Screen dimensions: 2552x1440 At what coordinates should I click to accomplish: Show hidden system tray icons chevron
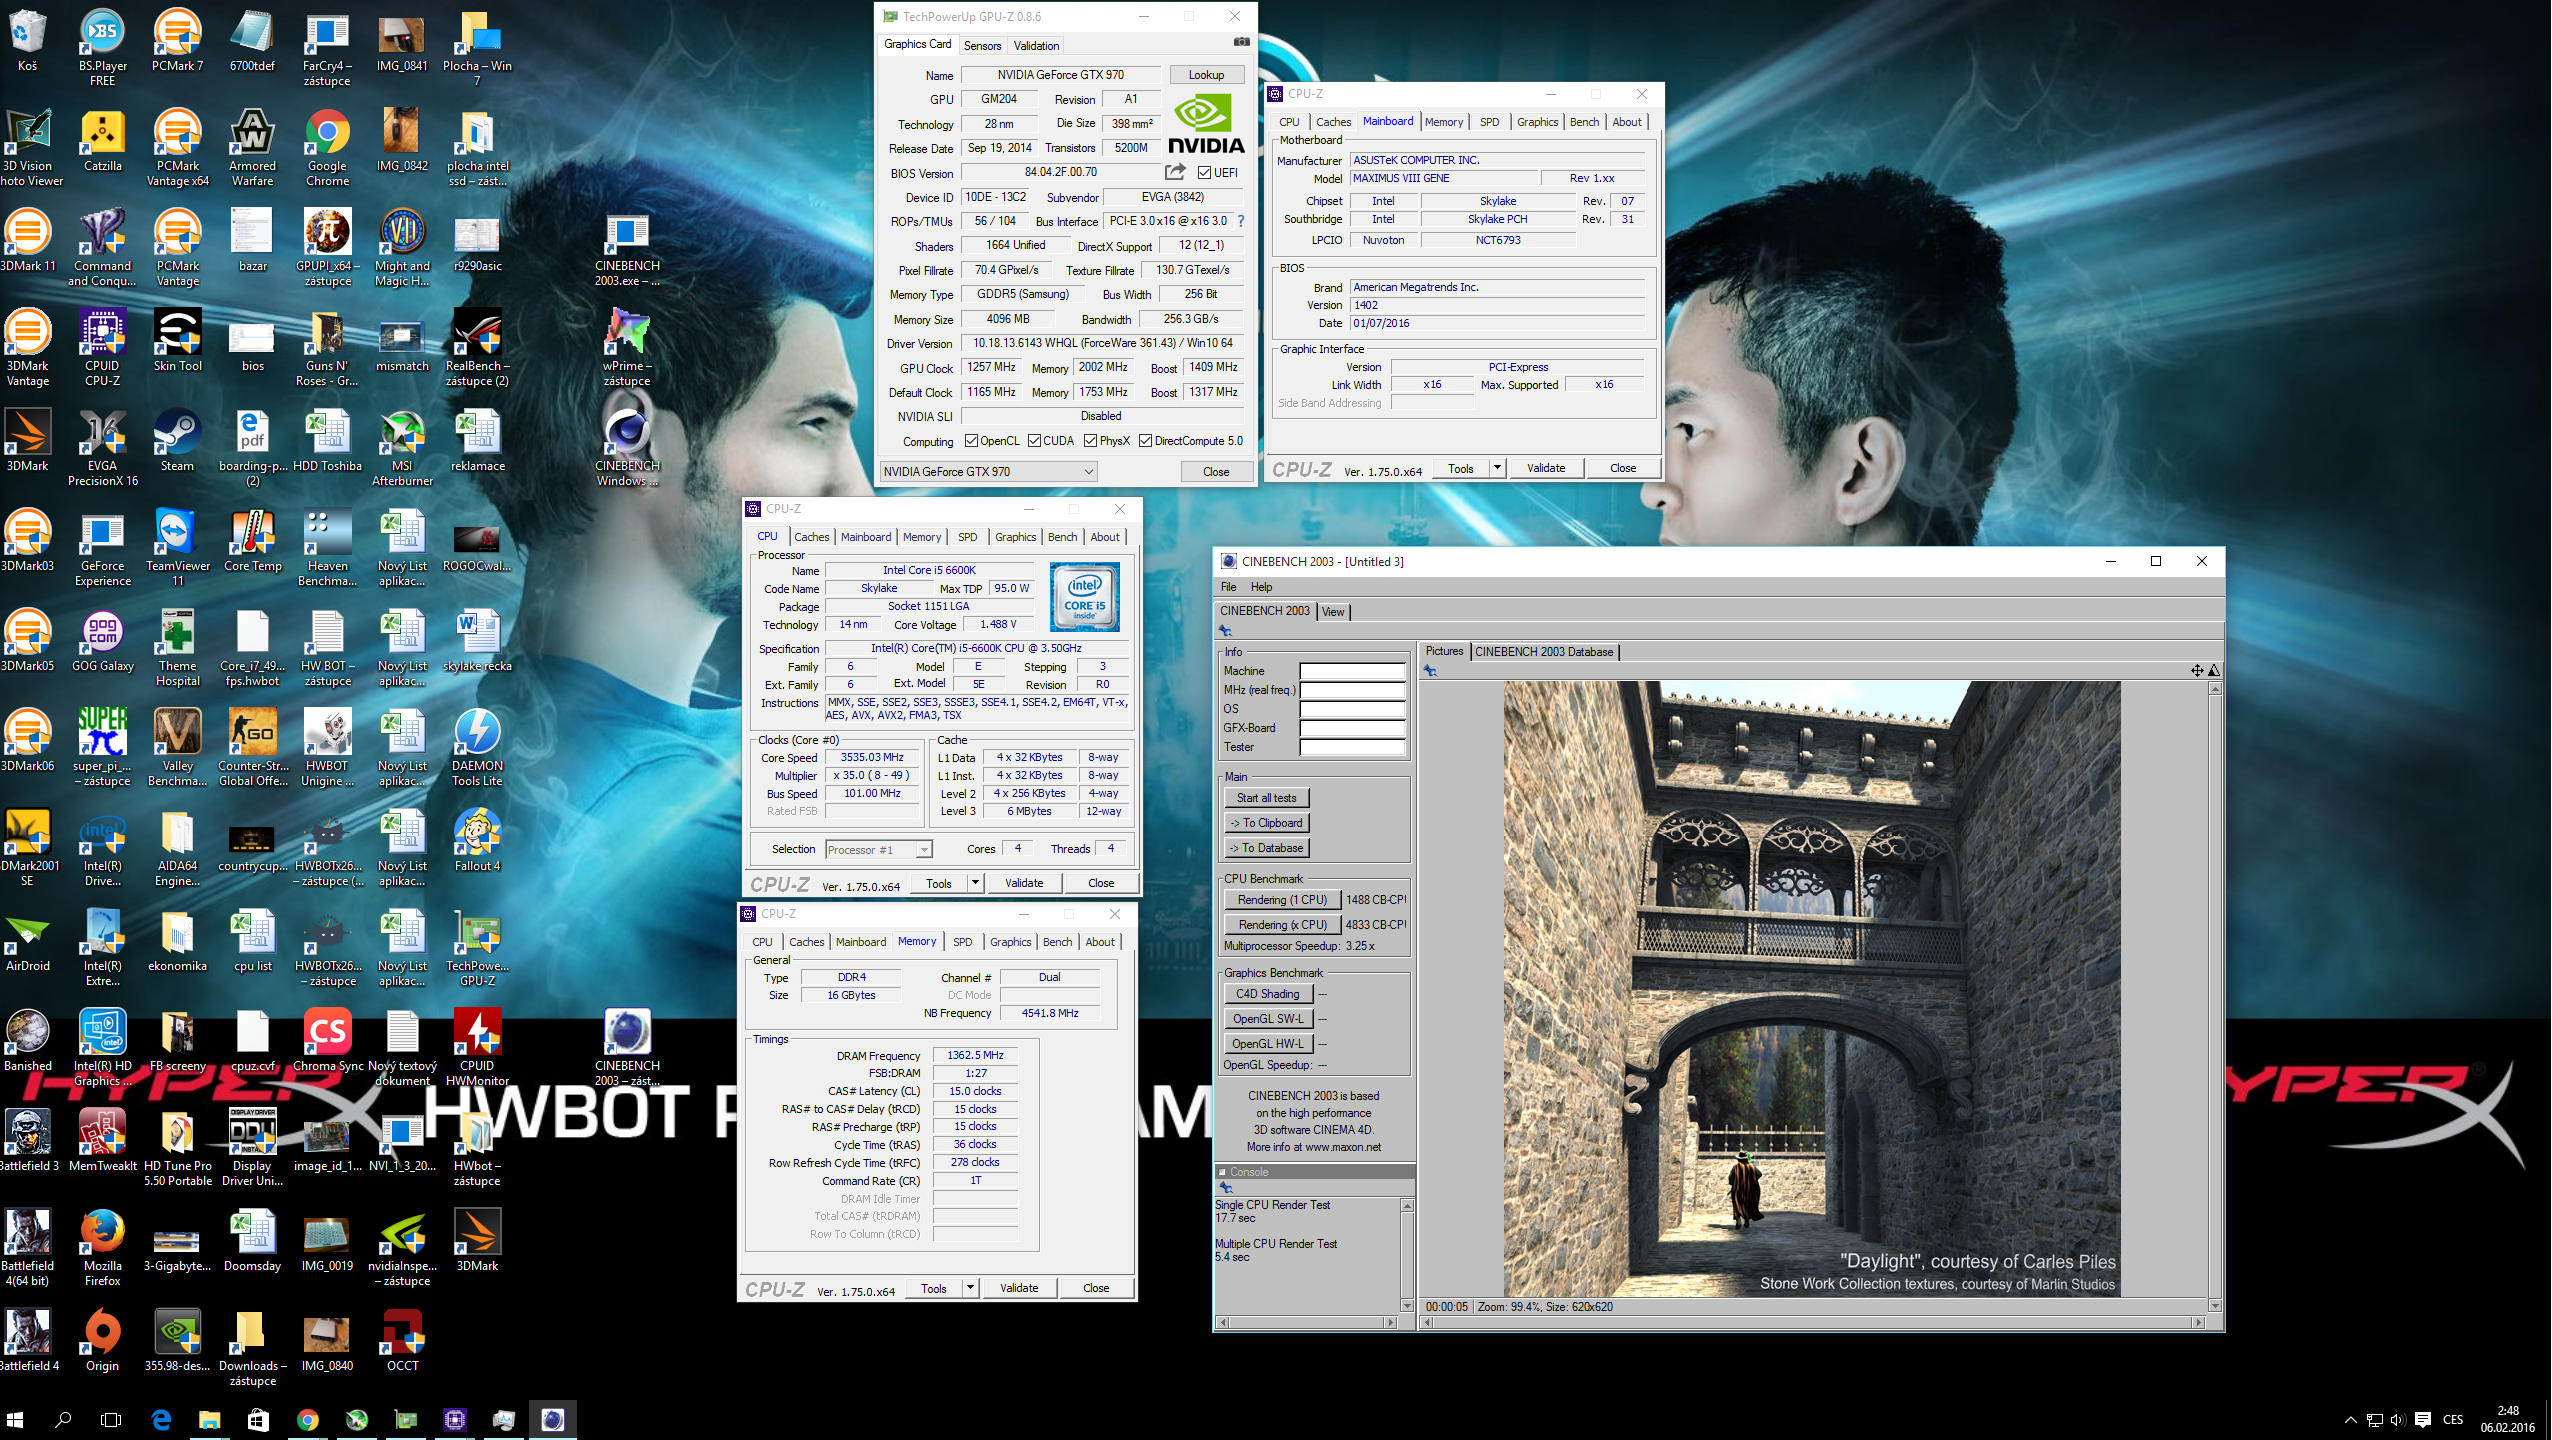tap(2351, 1419)
